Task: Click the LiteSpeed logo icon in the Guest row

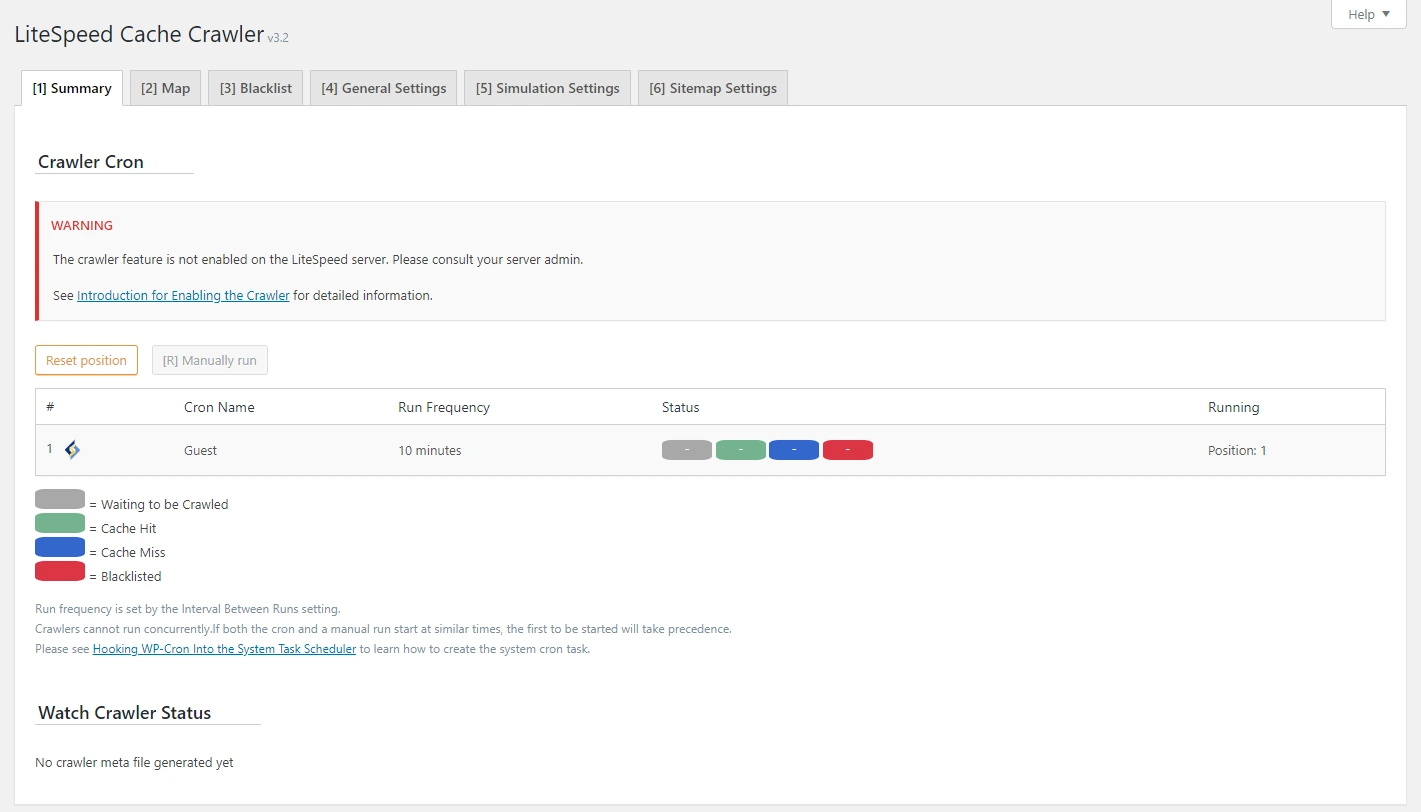Action: pyautogui.click(x=72, y=450)
